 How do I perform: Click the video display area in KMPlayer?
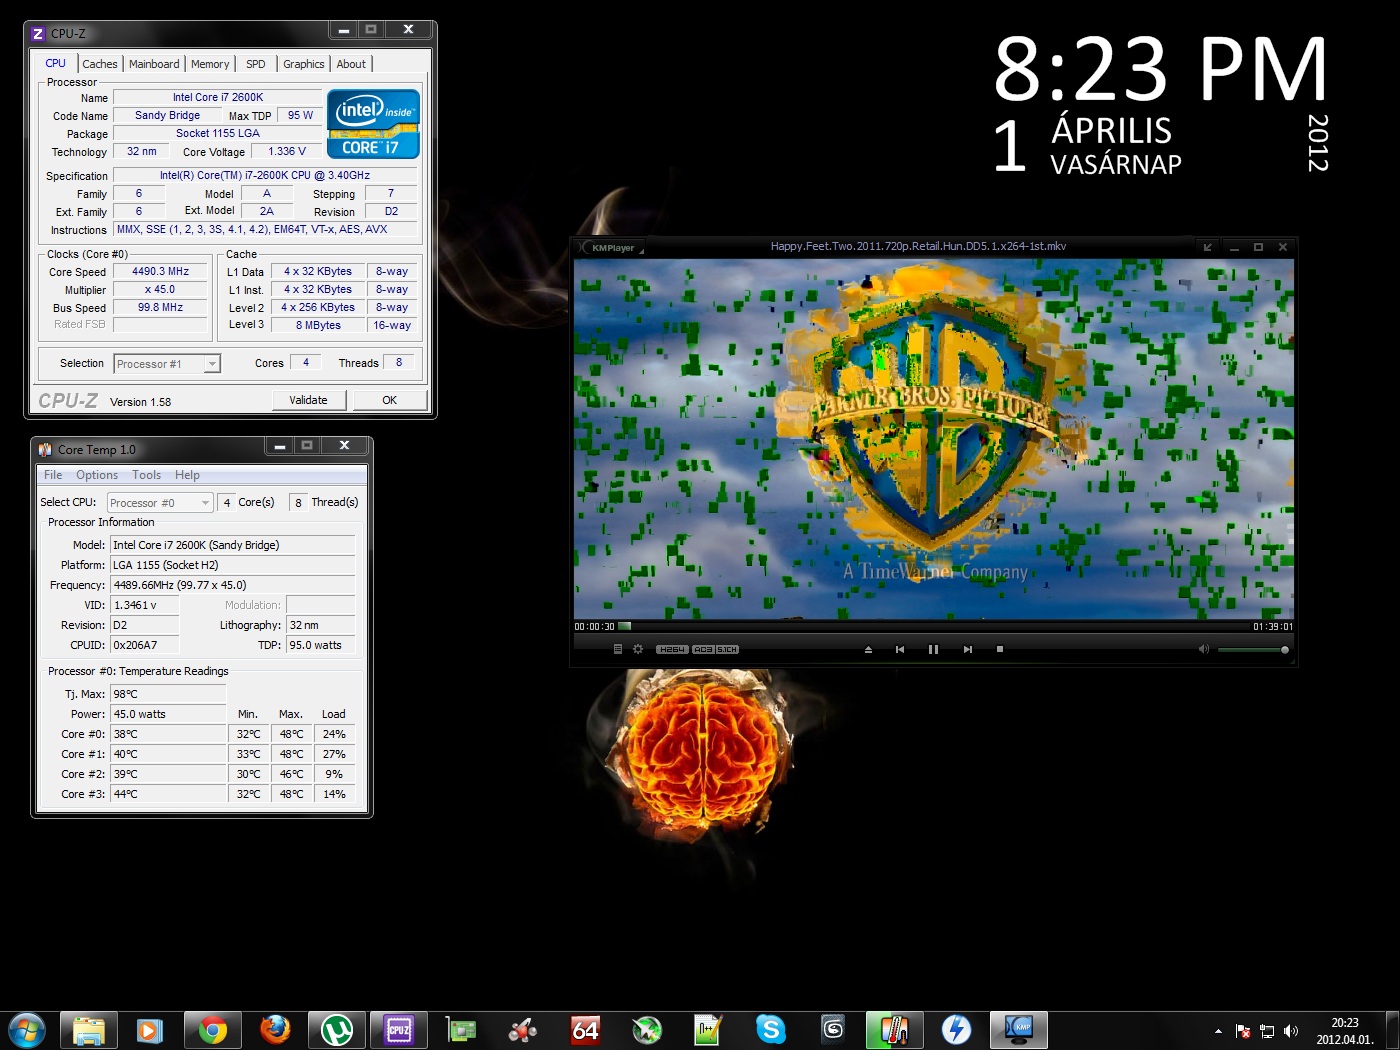(x=934, y=439)
